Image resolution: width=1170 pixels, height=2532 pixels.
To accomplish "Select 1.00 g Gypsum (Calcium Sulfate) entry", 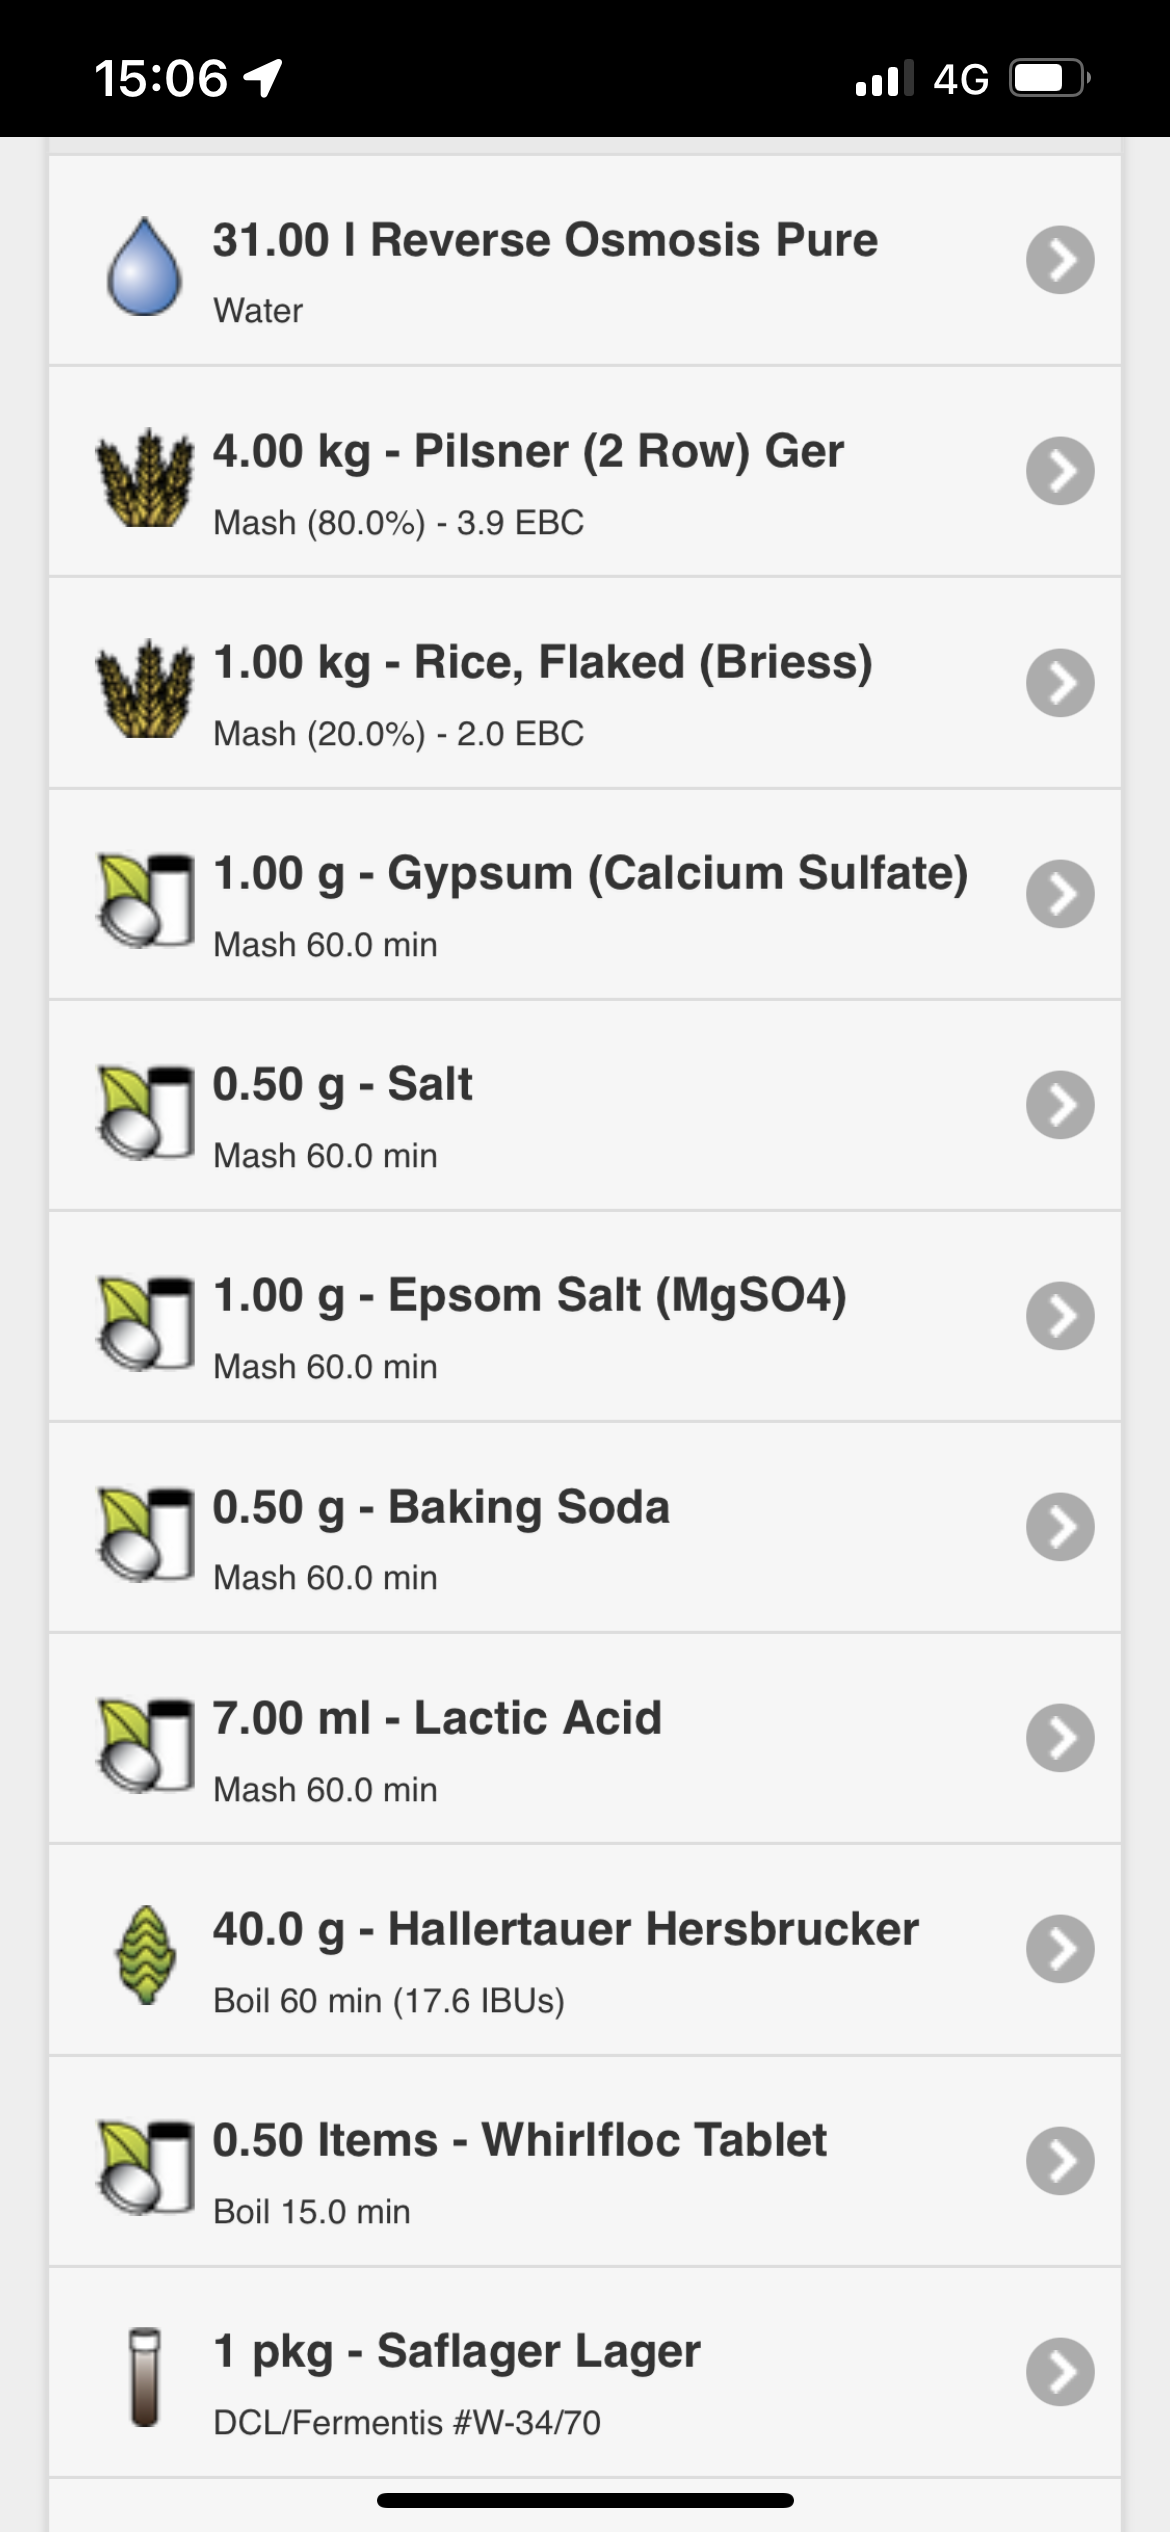I will point(585,894).
